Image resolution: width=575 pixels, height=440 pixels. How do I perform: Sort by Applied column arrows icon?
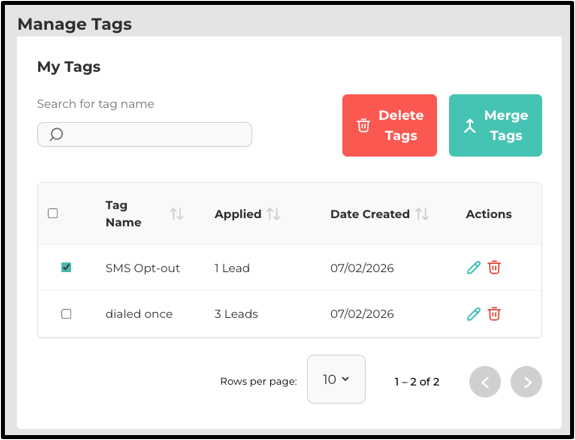[273, 214]
